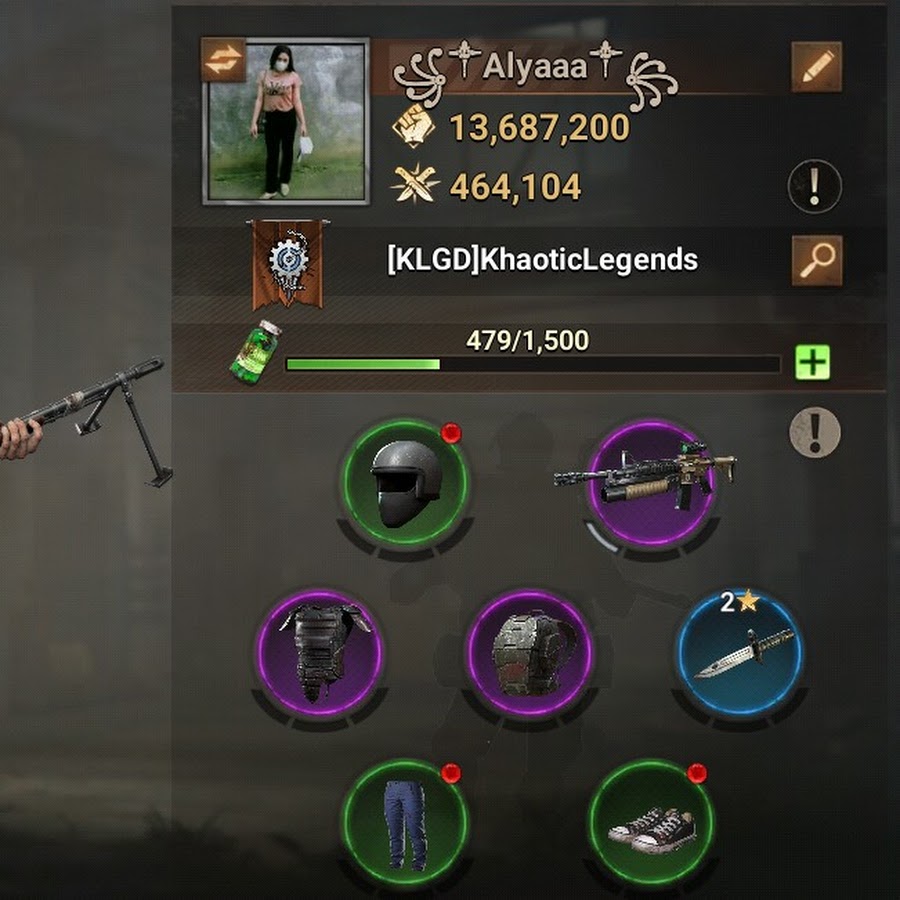Show equipment info via exclamation icon
This screenshot has height=900, width=900.
point(814,432)
